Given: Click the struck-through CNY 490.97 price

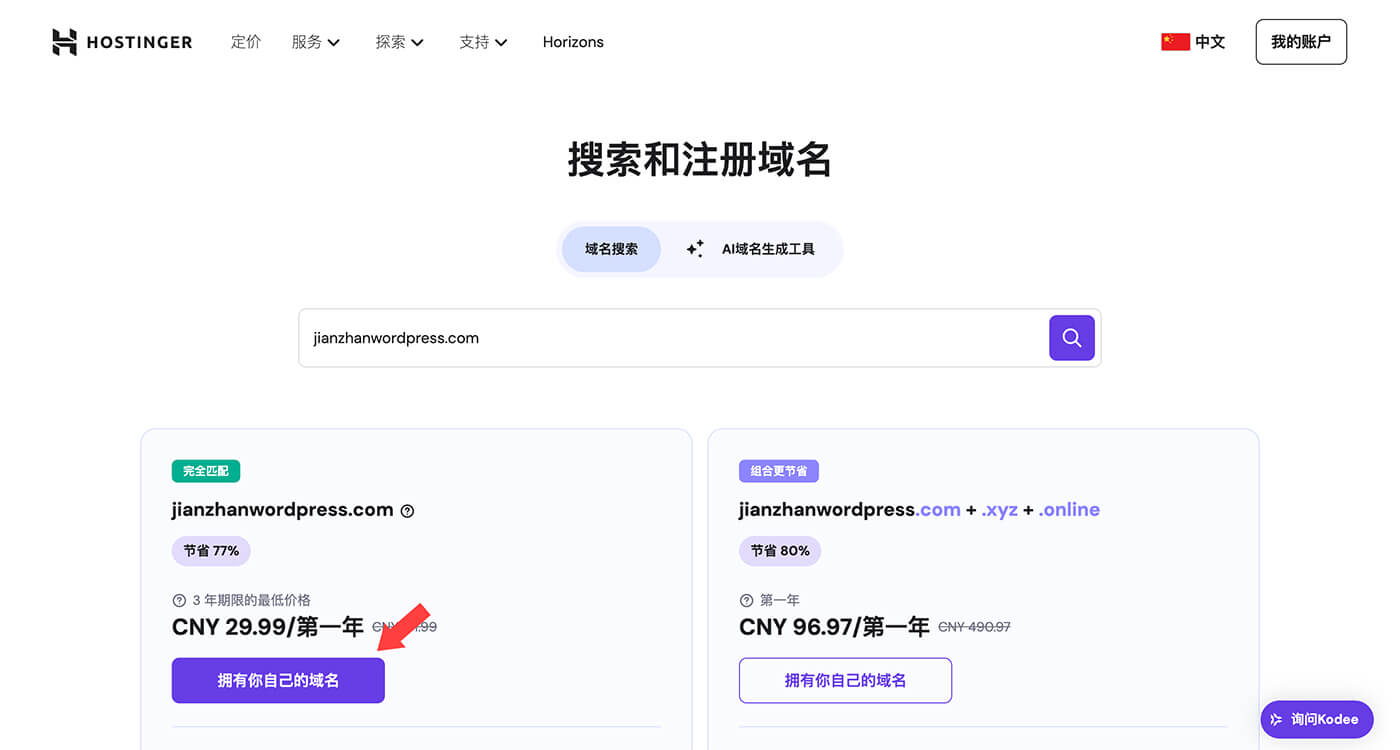Looking at the screenshot, I should tap(974, 627).
